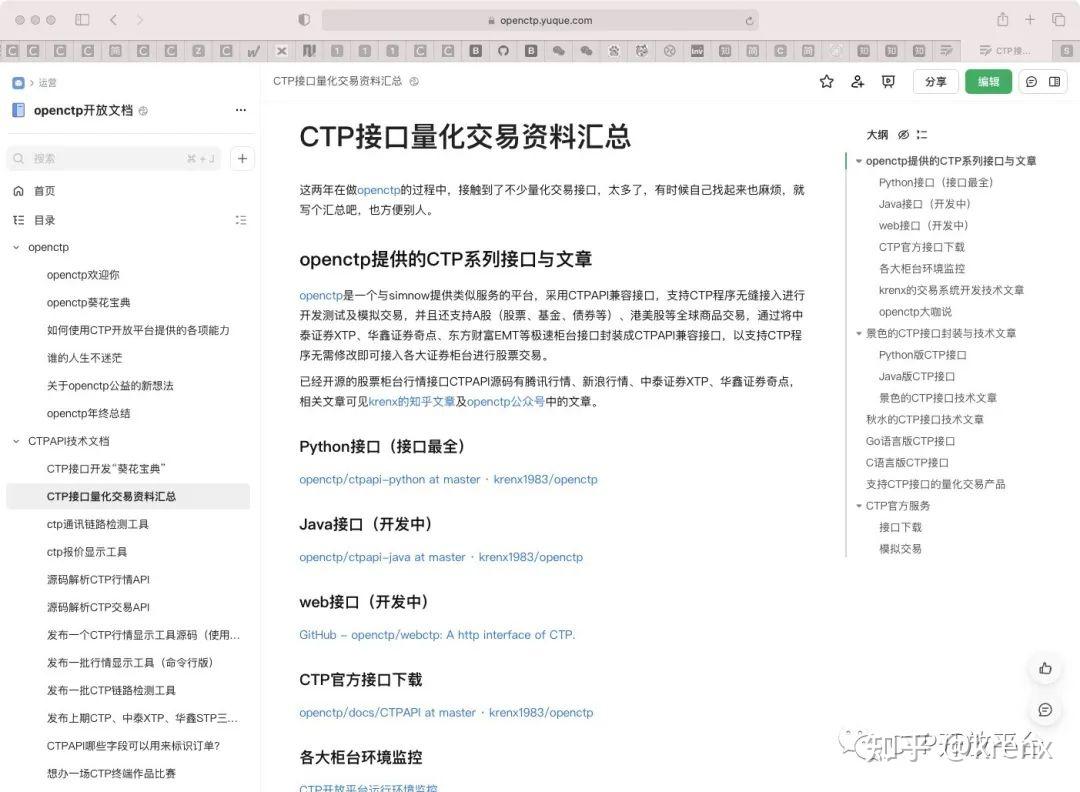The width and height of the screenshot is (1080, 792).
Task: Open the comments panel icon beside 编辑
Action: (x=1030, y=81)
